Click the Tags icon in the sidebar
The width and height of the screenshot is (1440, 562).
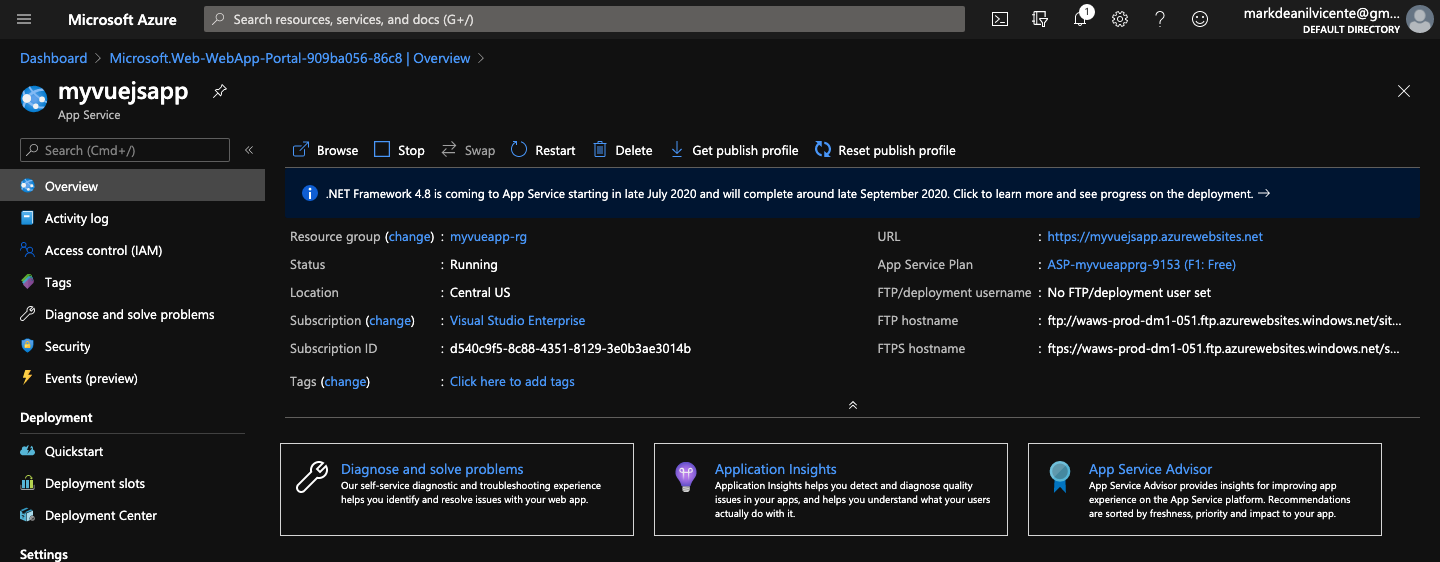[x=27, y=282]
